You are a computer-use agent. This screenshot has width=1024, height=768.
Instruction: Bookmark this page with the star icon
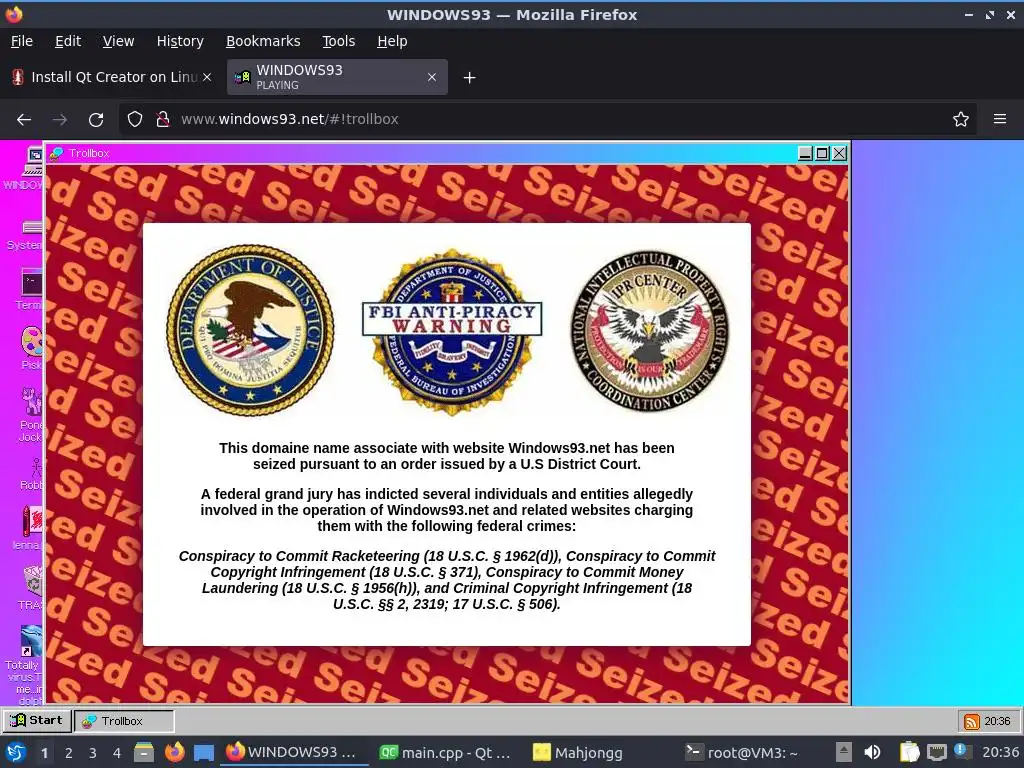point(960,119)
